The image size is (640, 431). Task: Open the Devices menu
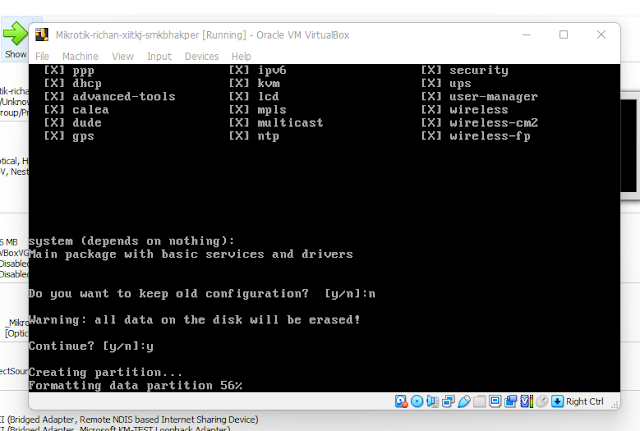(202, 56)
